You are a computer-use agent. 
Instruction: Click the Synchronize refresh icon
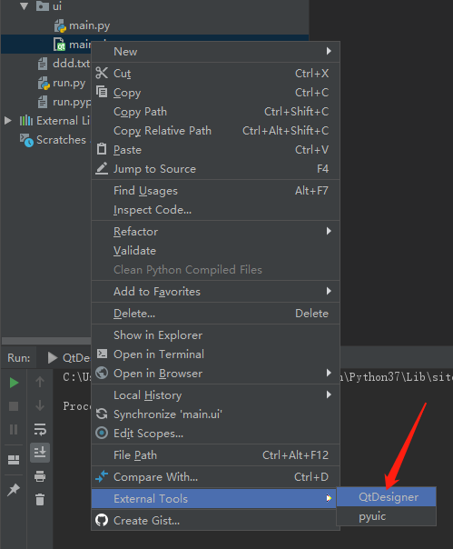[x=102, y=414]
